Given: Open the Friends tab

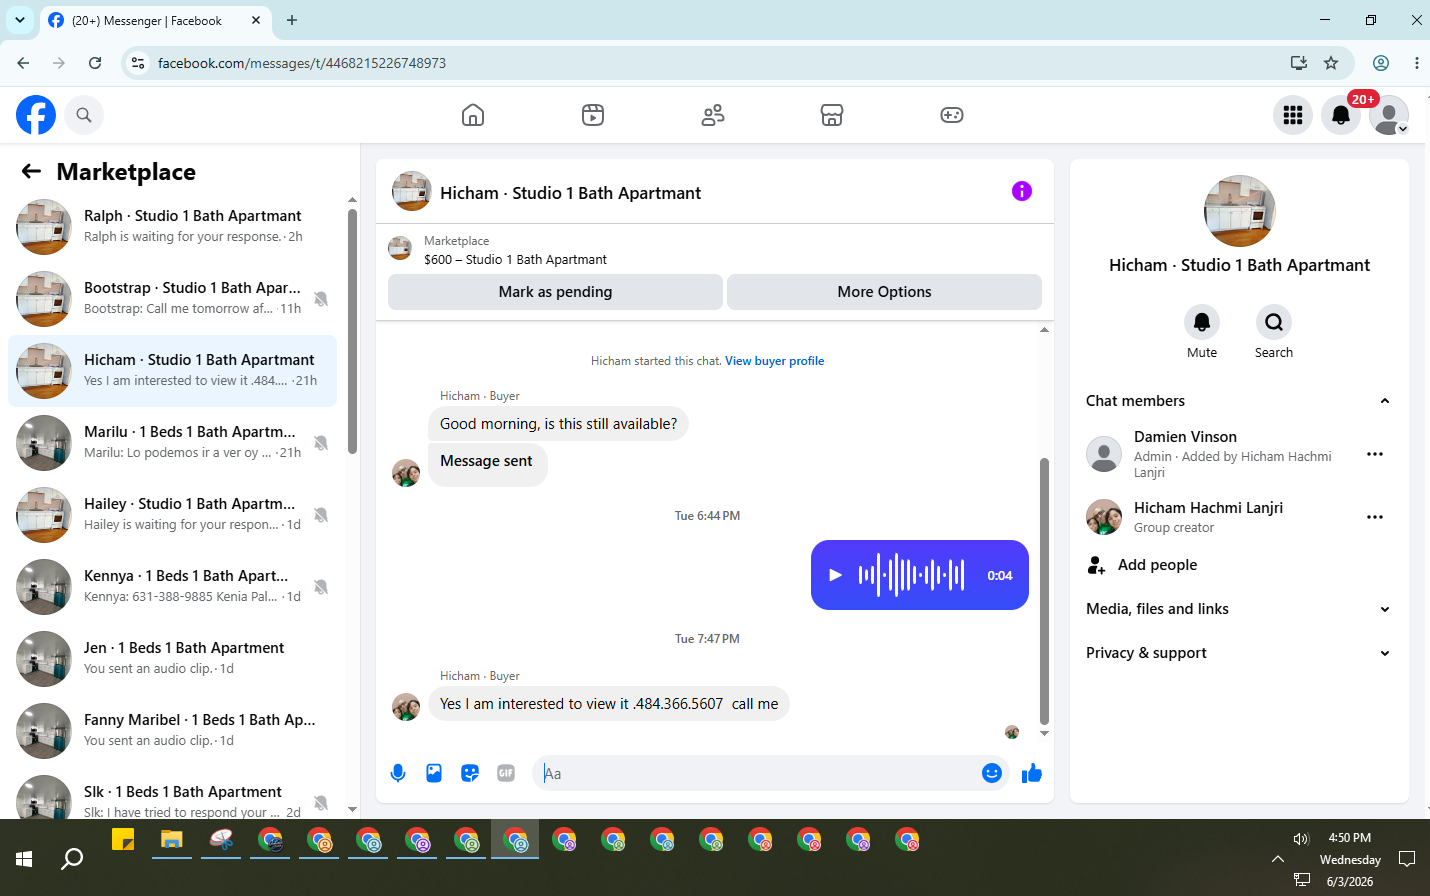Looking at the screenshot, I should [x=713, y=115].
